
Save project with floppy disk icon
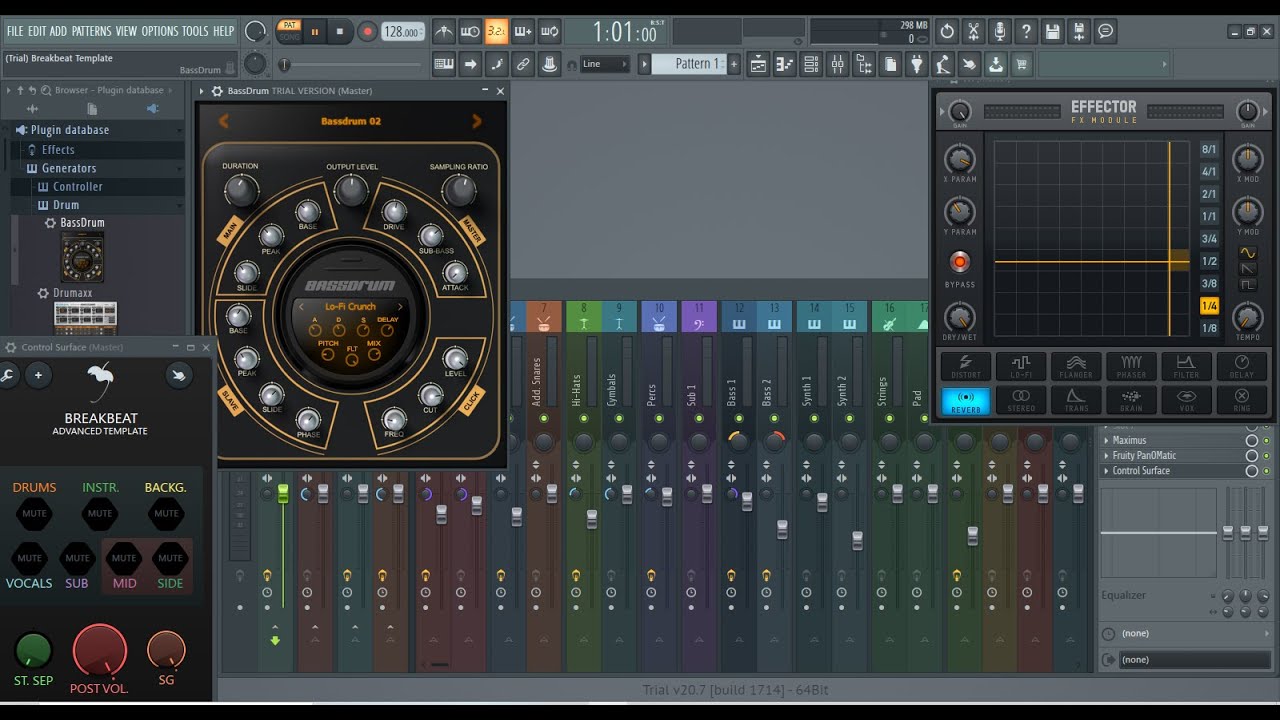tap(1052, 31)
